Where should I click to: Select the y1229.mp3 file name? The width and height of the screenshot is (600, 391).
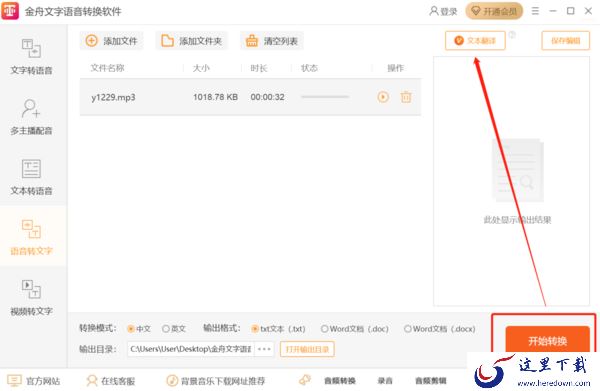113,97
